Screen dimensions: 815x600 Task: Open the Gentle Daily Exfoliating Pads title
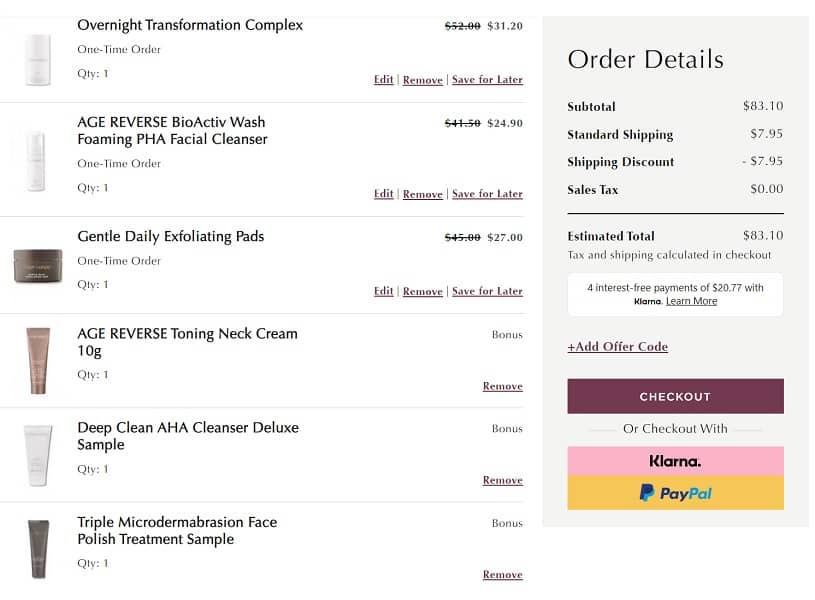coord(171,237)
